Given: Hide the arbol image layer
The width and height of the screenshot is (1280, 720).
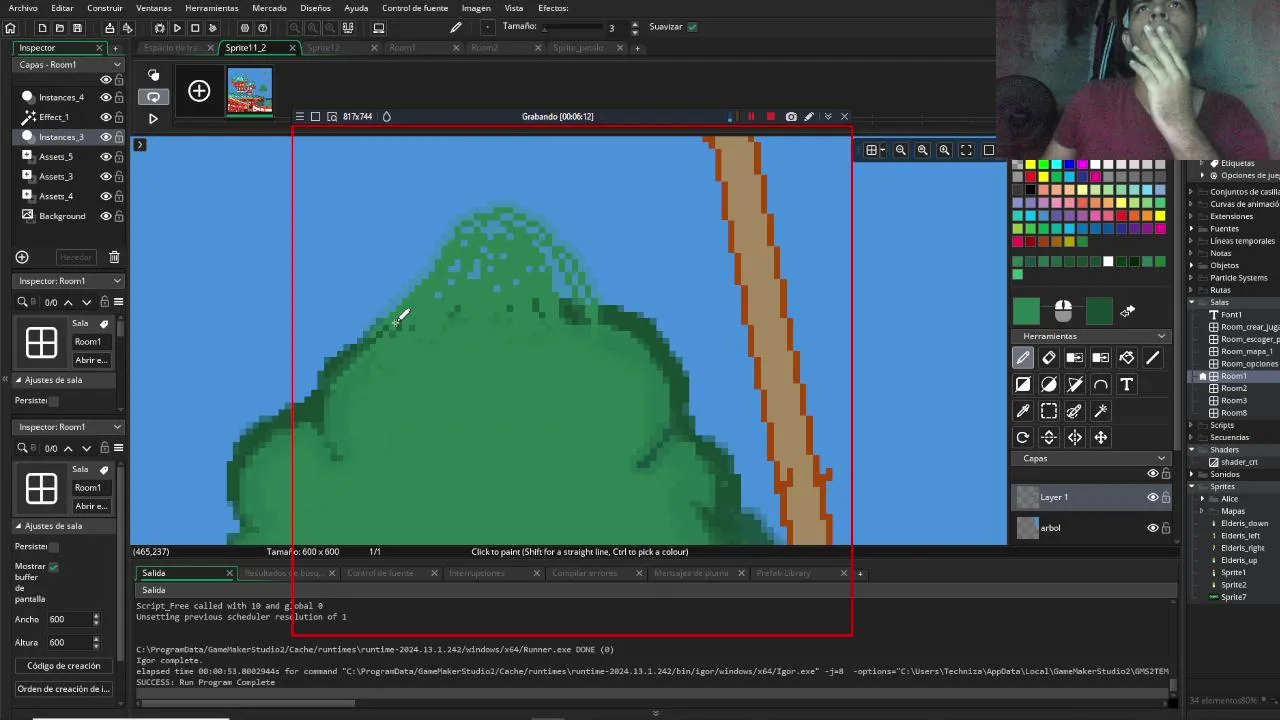Looking at the screenshot, I should tap(1152, 528).
